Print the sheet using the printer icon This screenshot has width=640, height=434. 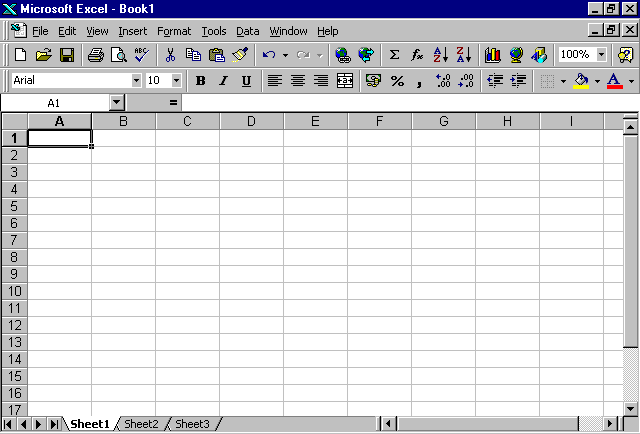click(96, 54)
